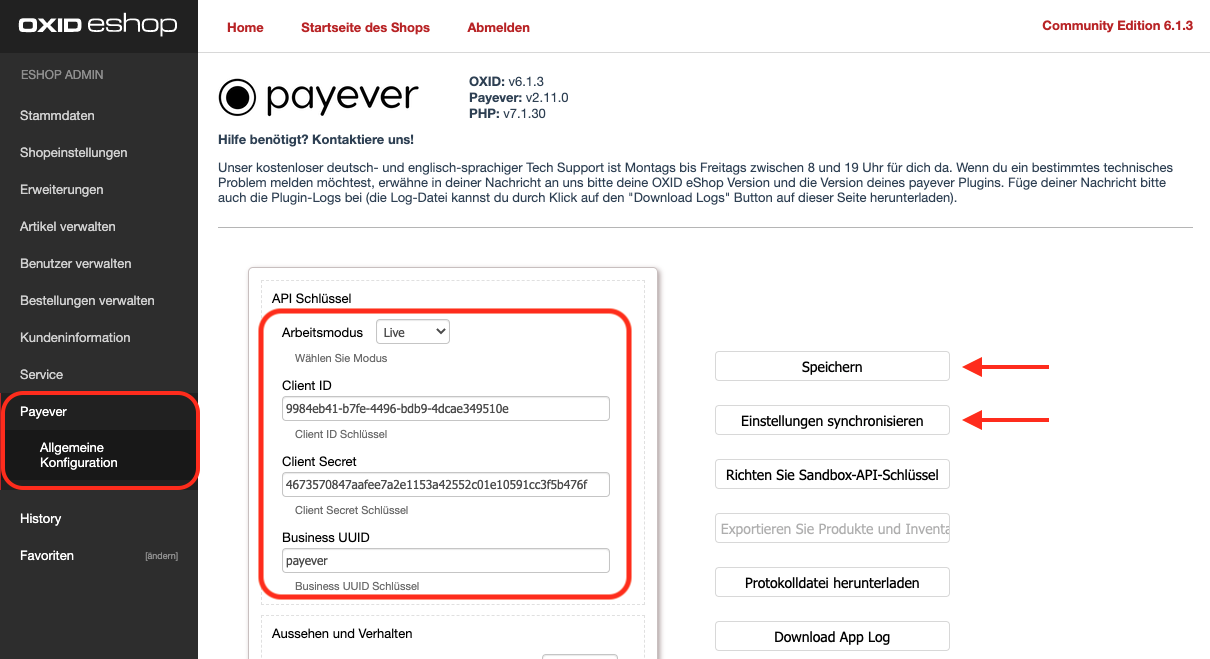Click the 'Business UUID Schlüssel' hint text
Image resolution: width=1210 pixels, height=659 pixels.
357,586
